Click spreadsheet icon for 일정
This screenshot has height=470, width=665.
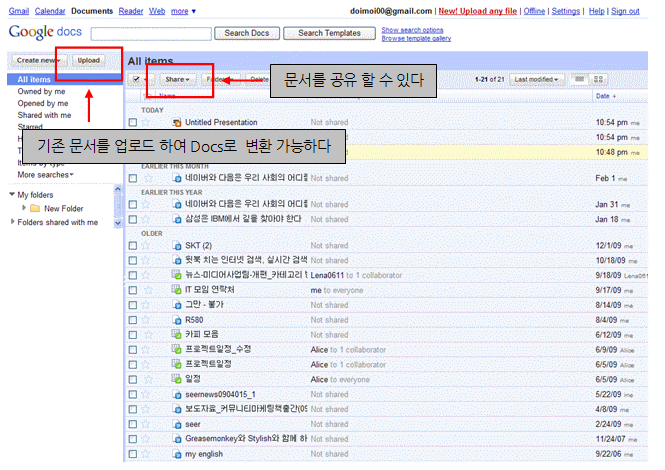(176, 379)
